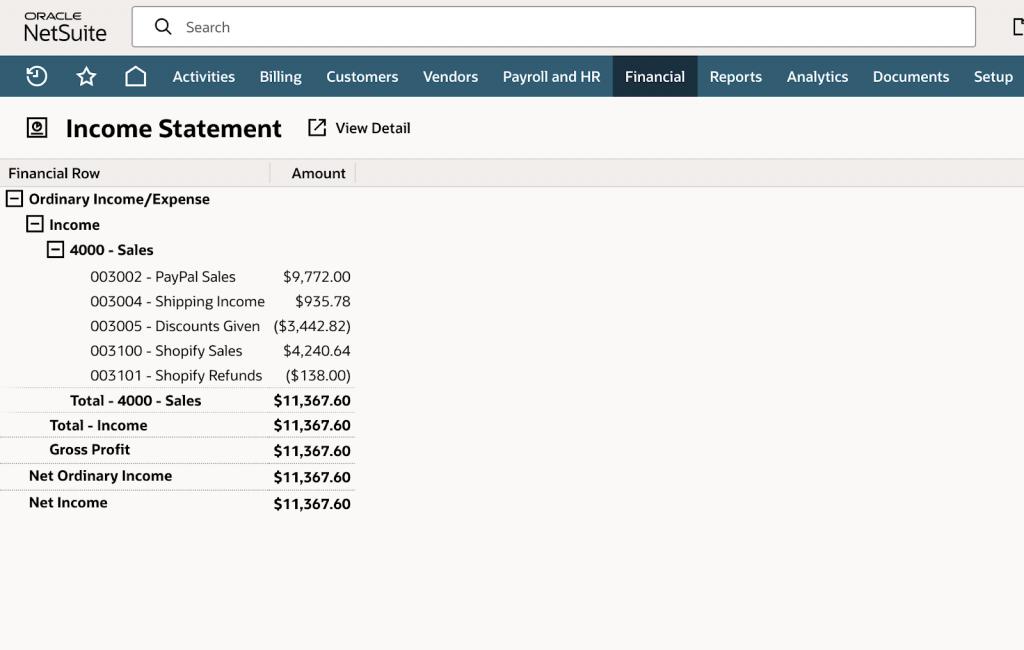Click the partially visible icon right of search
Screen dimensions: 1024x650
click(x=1017, y=27)
